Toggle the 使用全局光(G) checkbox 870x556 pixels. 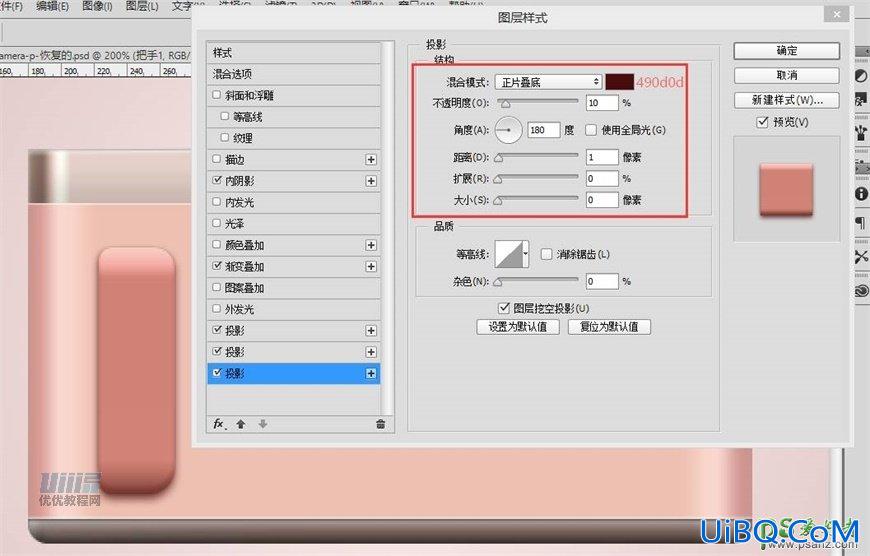point(591,130)
